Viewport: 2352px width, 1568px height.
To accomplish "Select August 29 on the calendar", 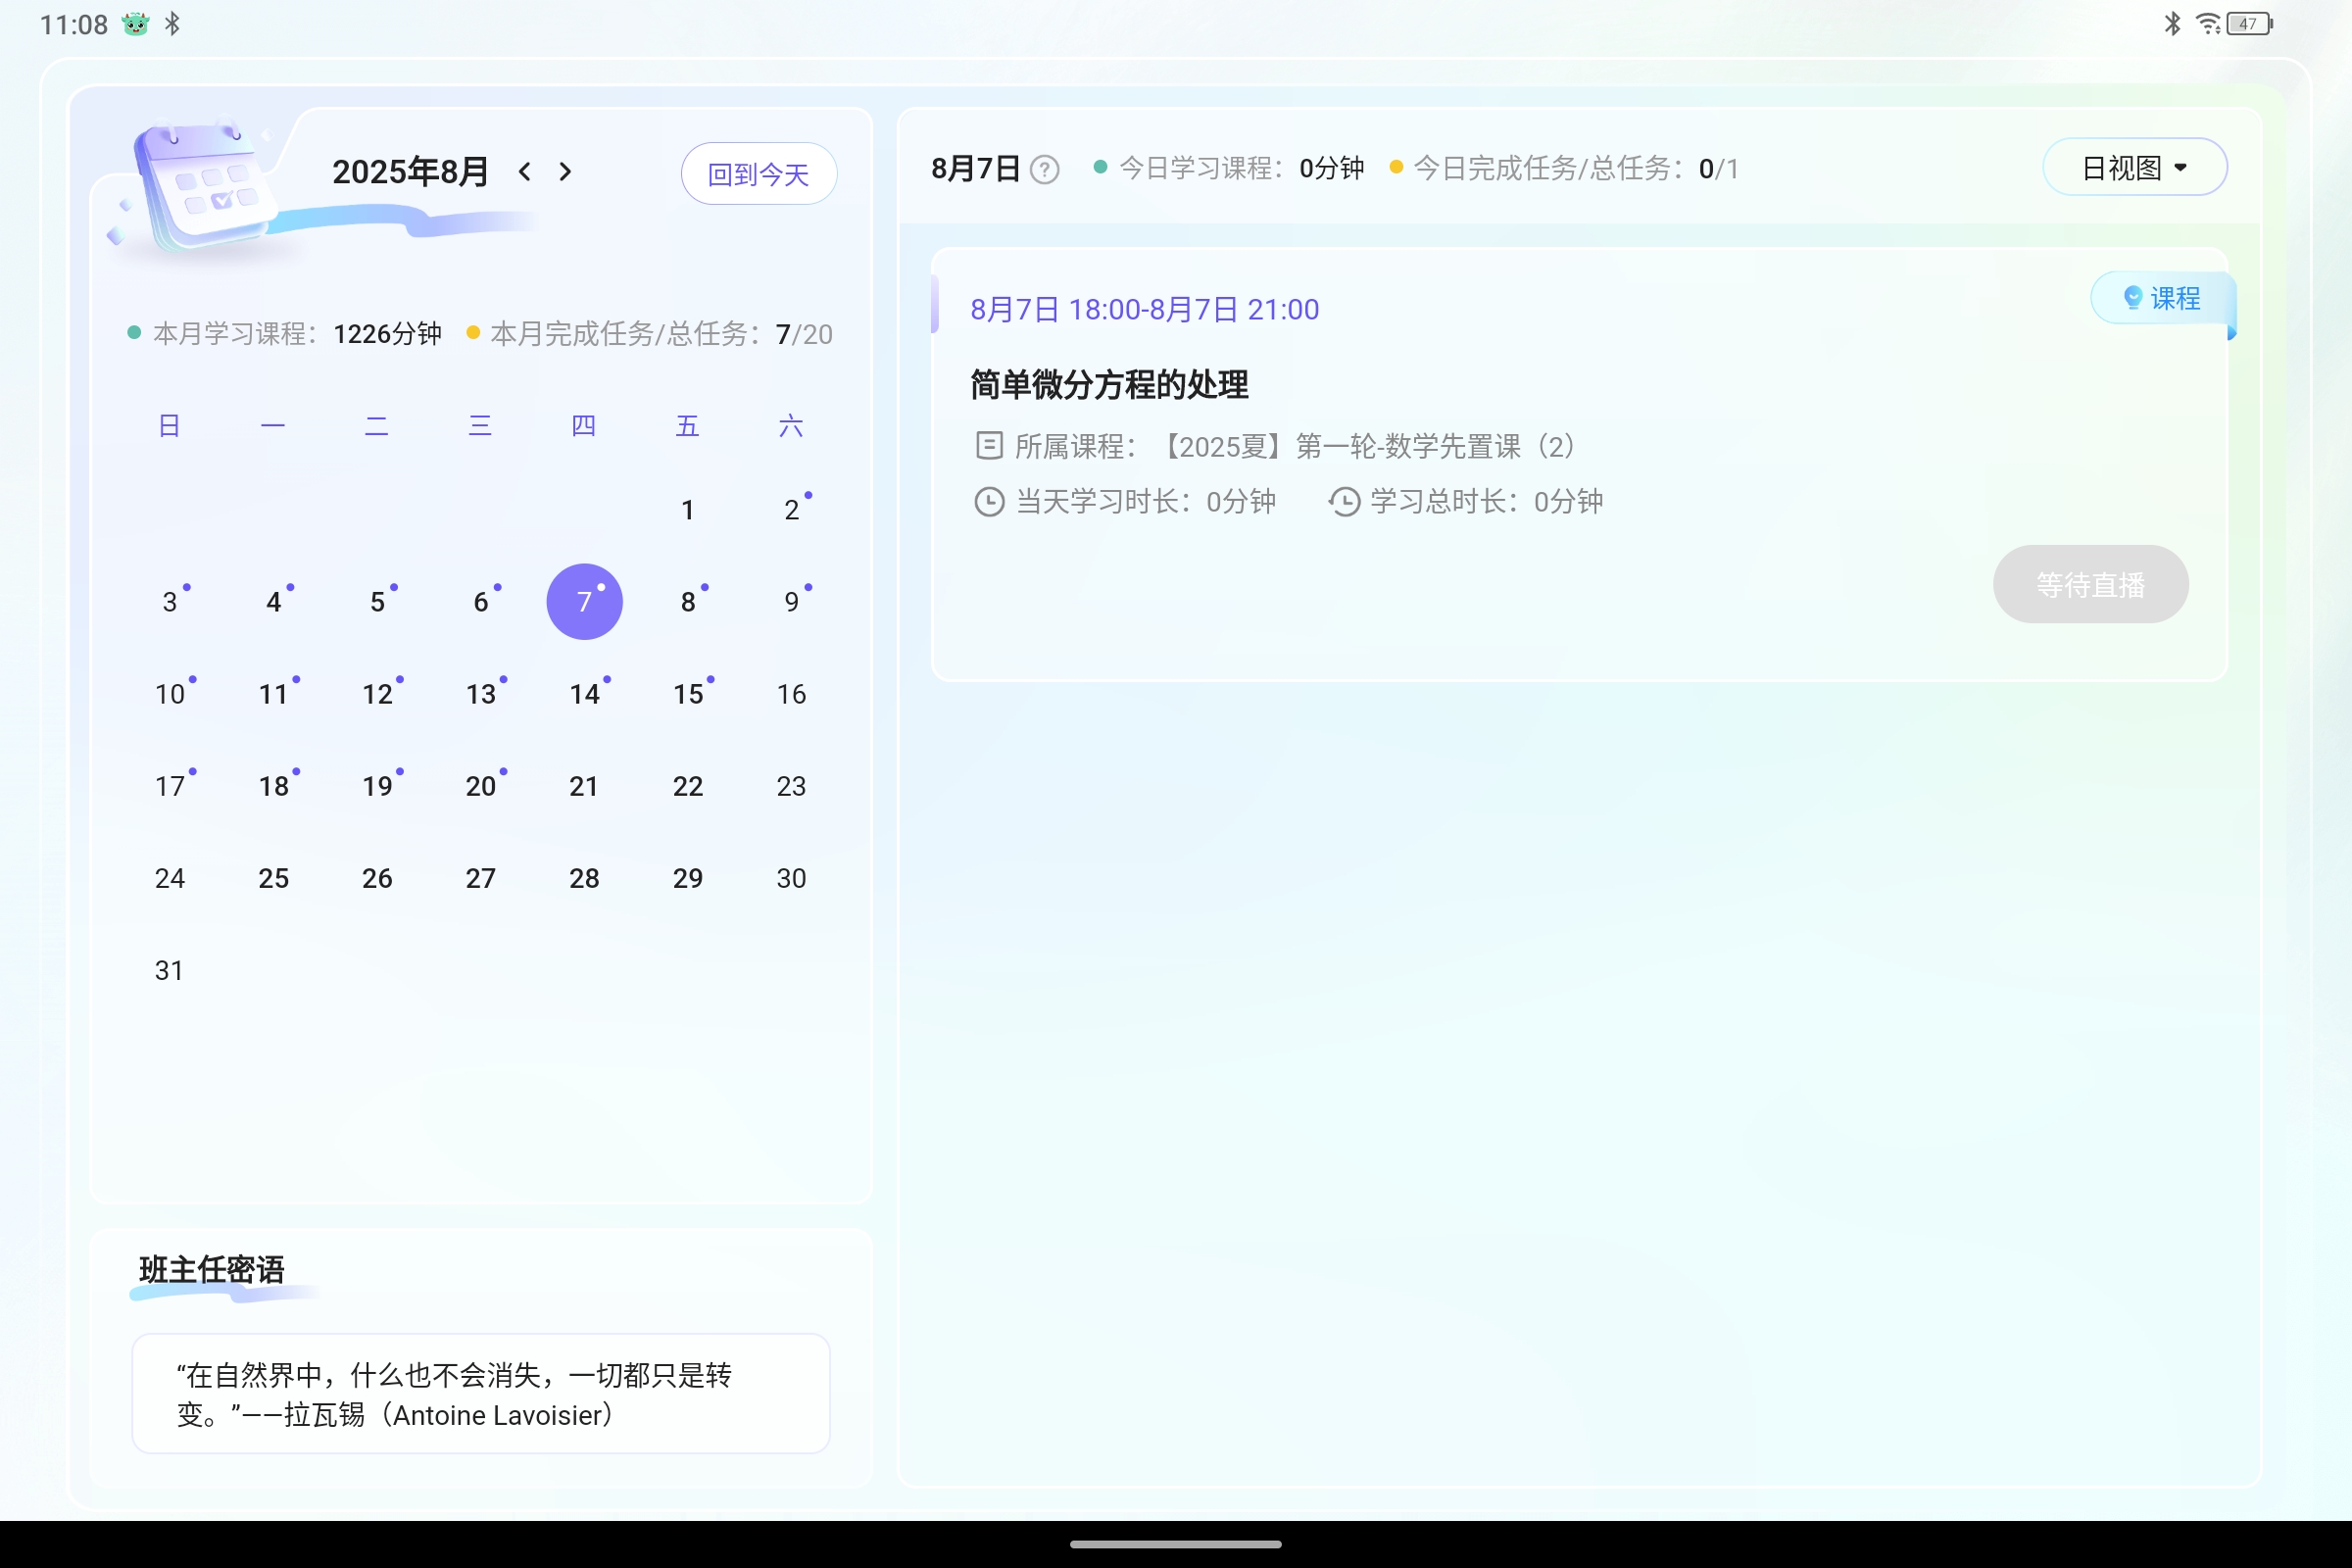I will 688,878.
